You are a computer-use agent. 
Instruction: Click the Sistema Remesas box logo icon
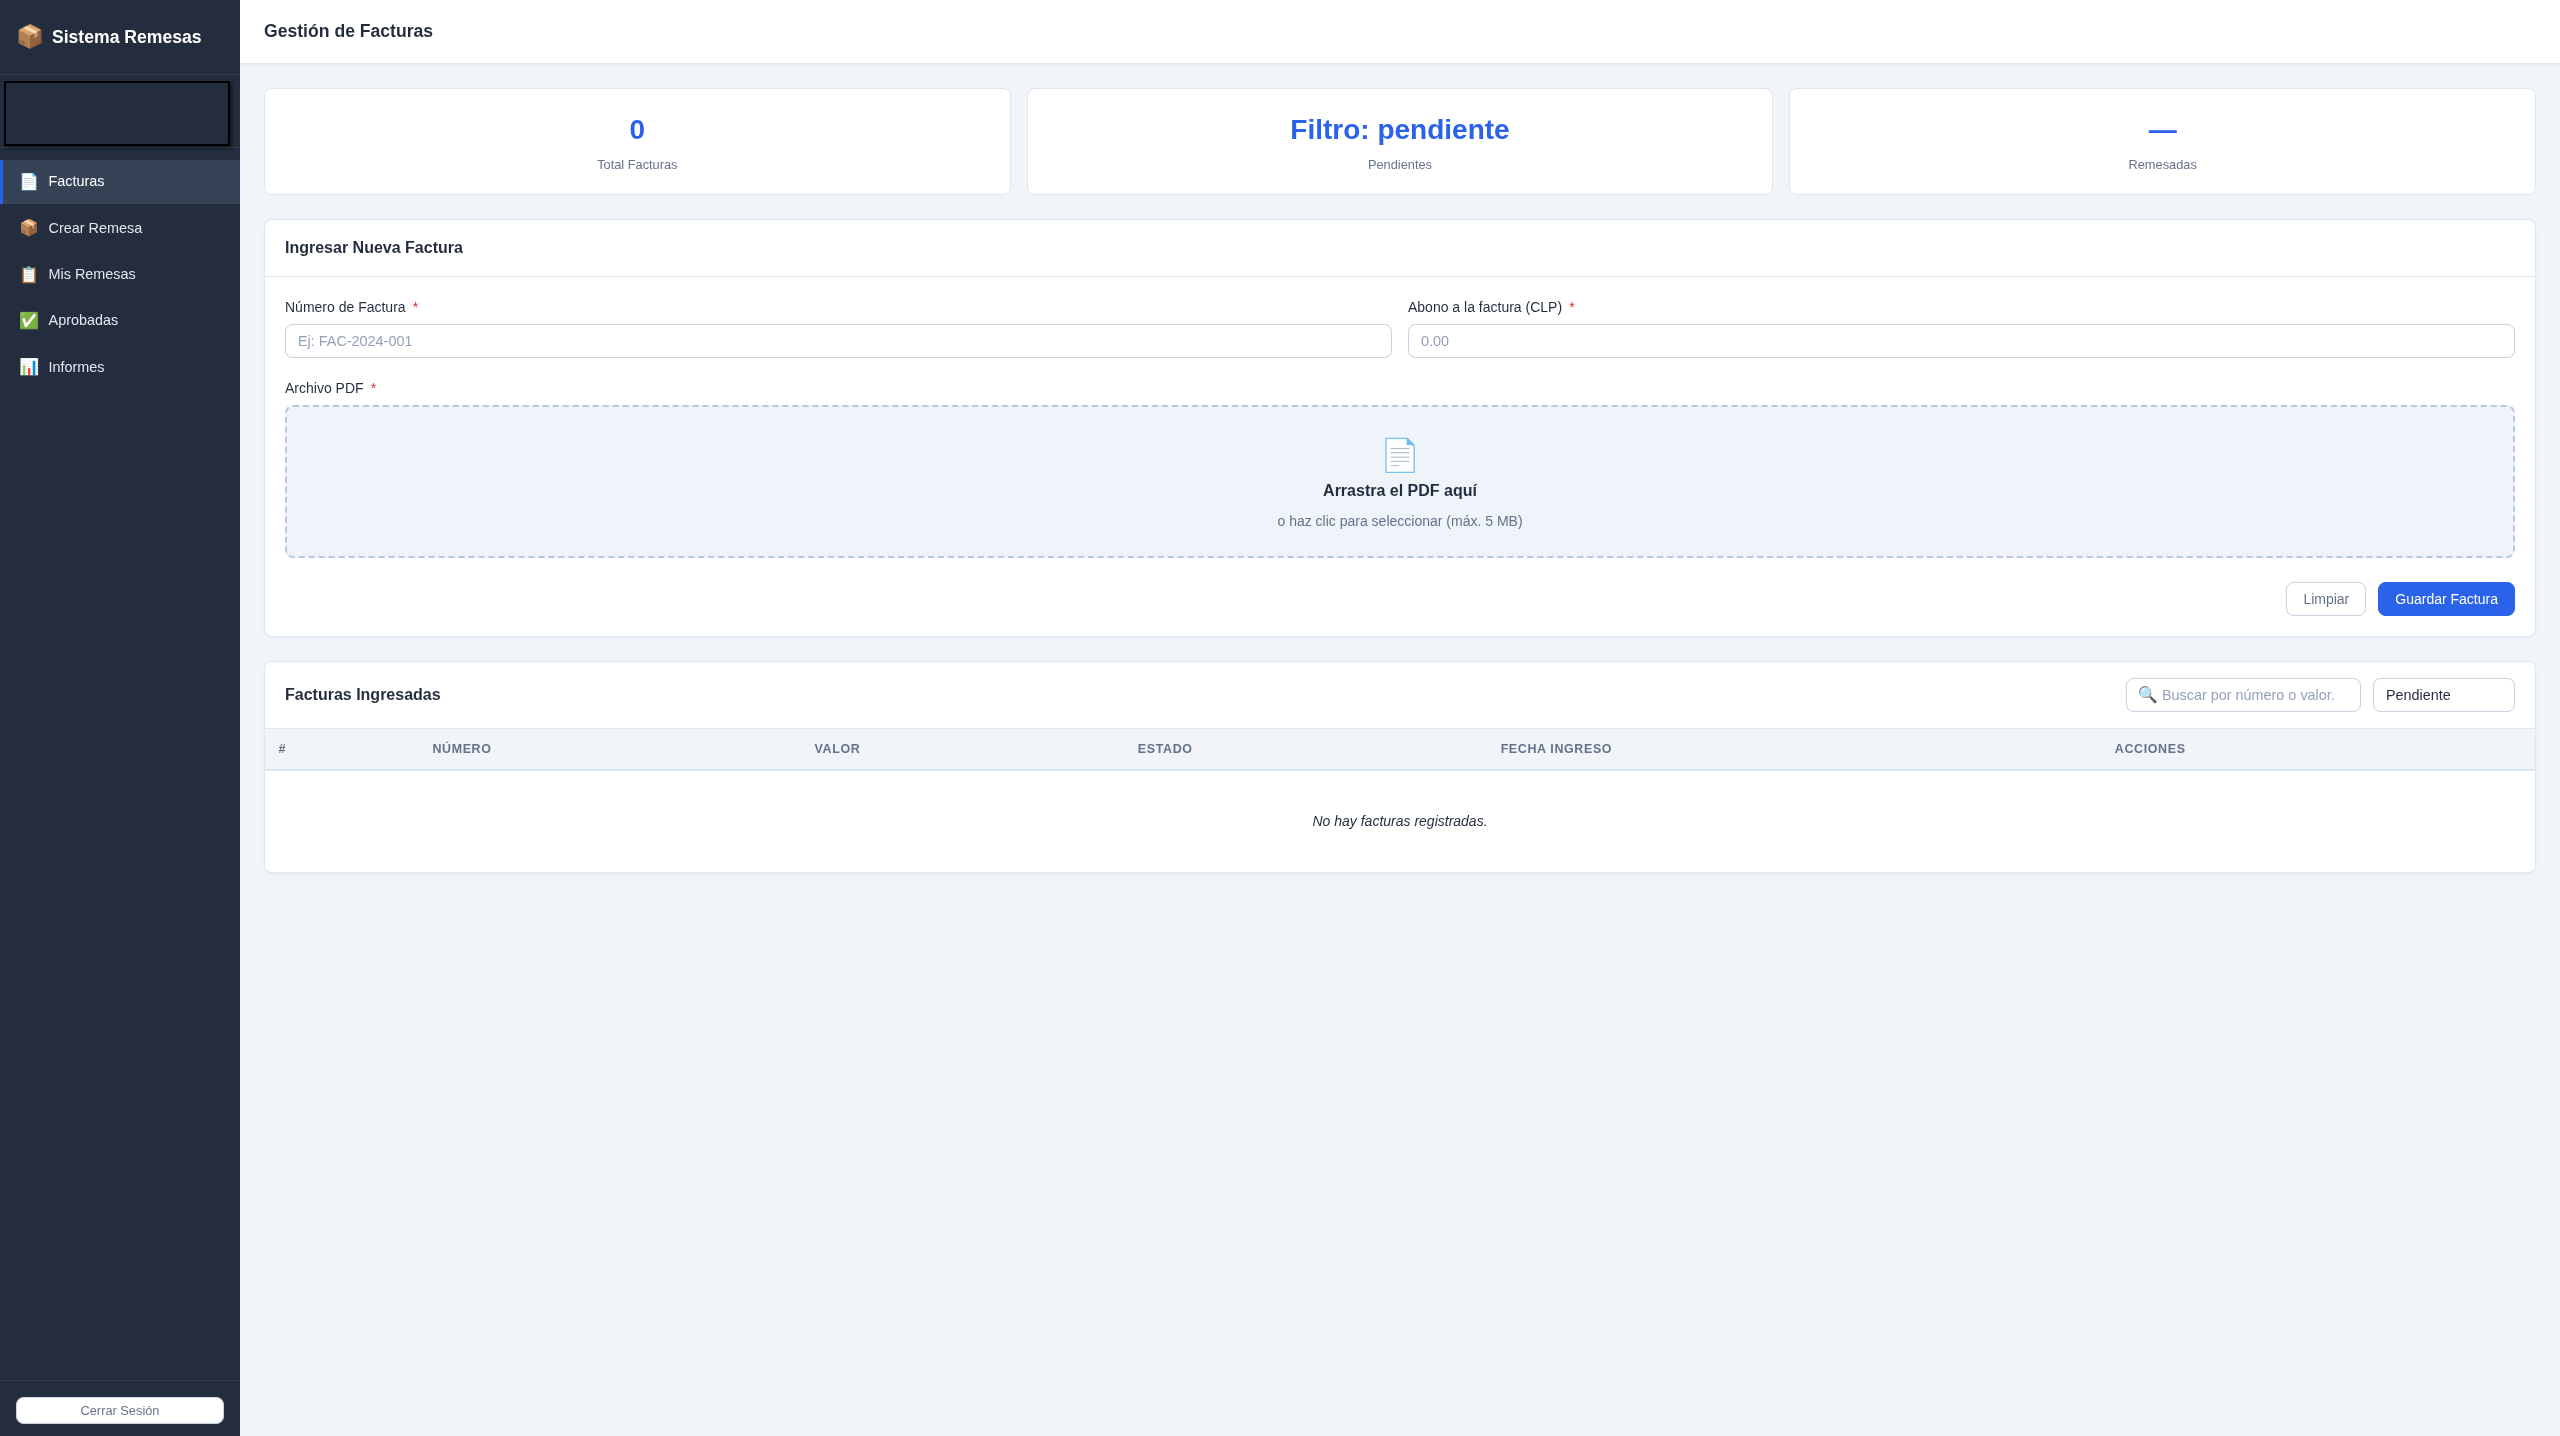pos(30,37)
